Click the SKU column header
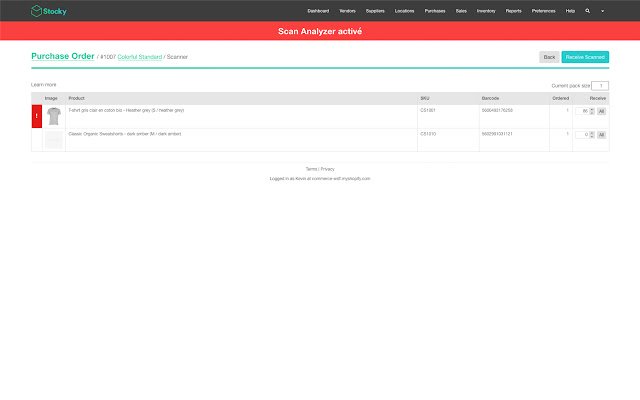640x400 pixels. (425, 98)
